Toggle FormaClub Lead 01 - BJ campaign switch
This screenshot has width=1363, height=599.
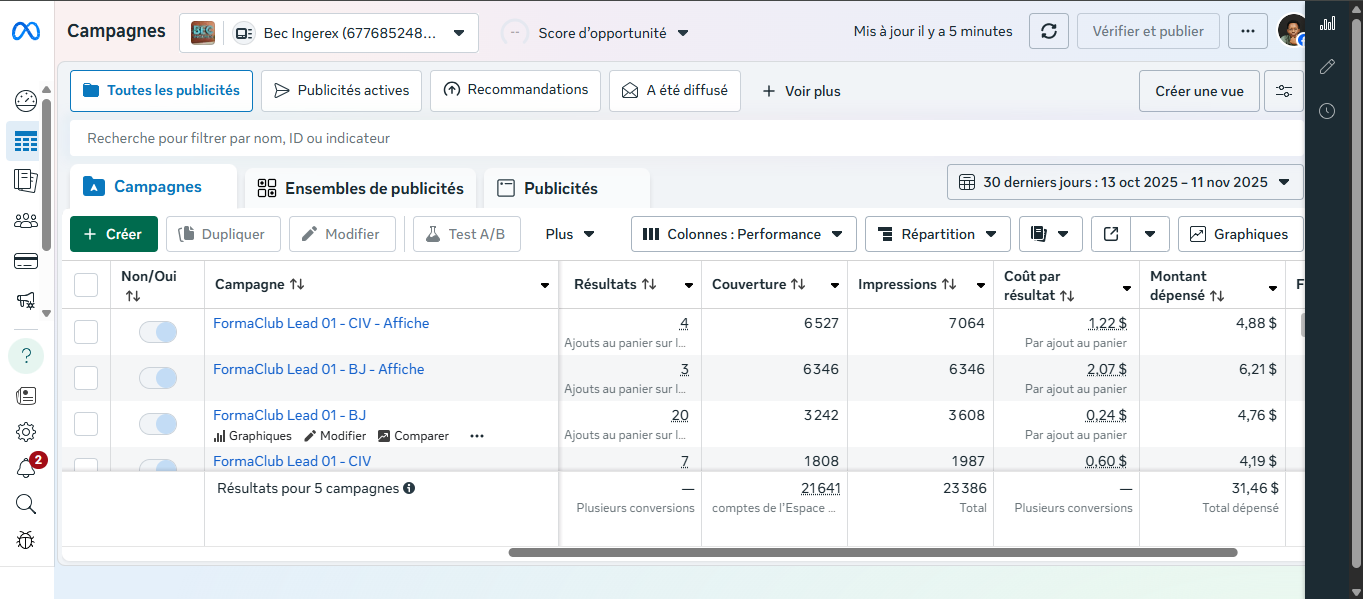158,424
